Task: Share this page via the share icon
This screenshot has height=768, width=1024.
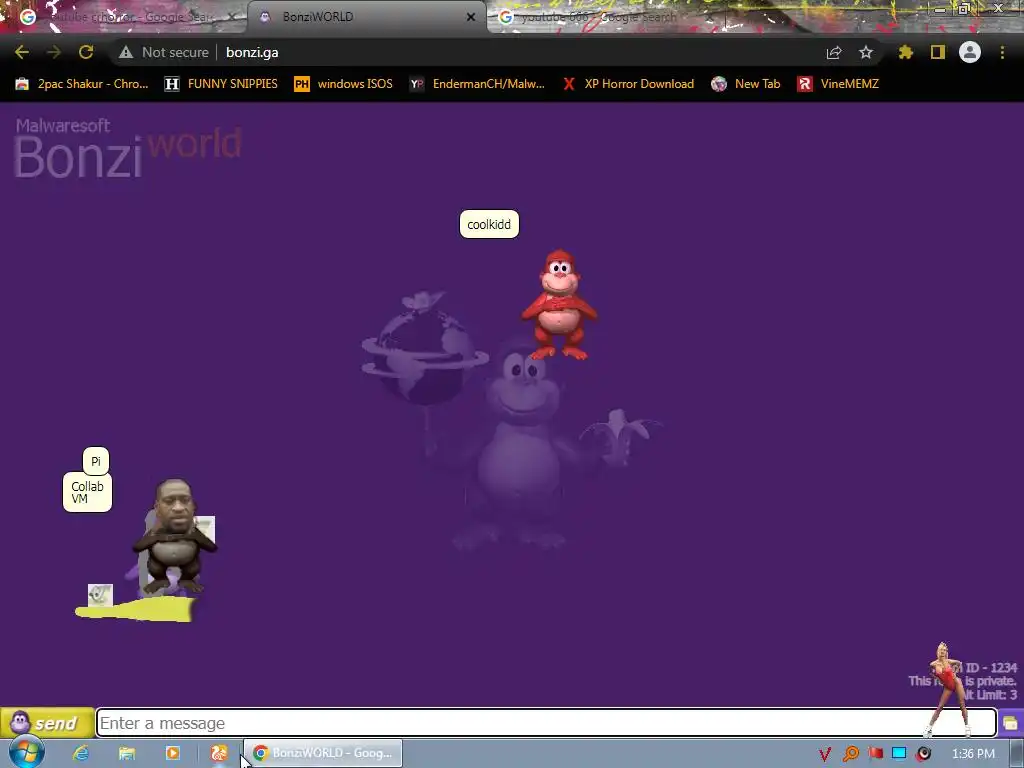Action: pos(833,52)
